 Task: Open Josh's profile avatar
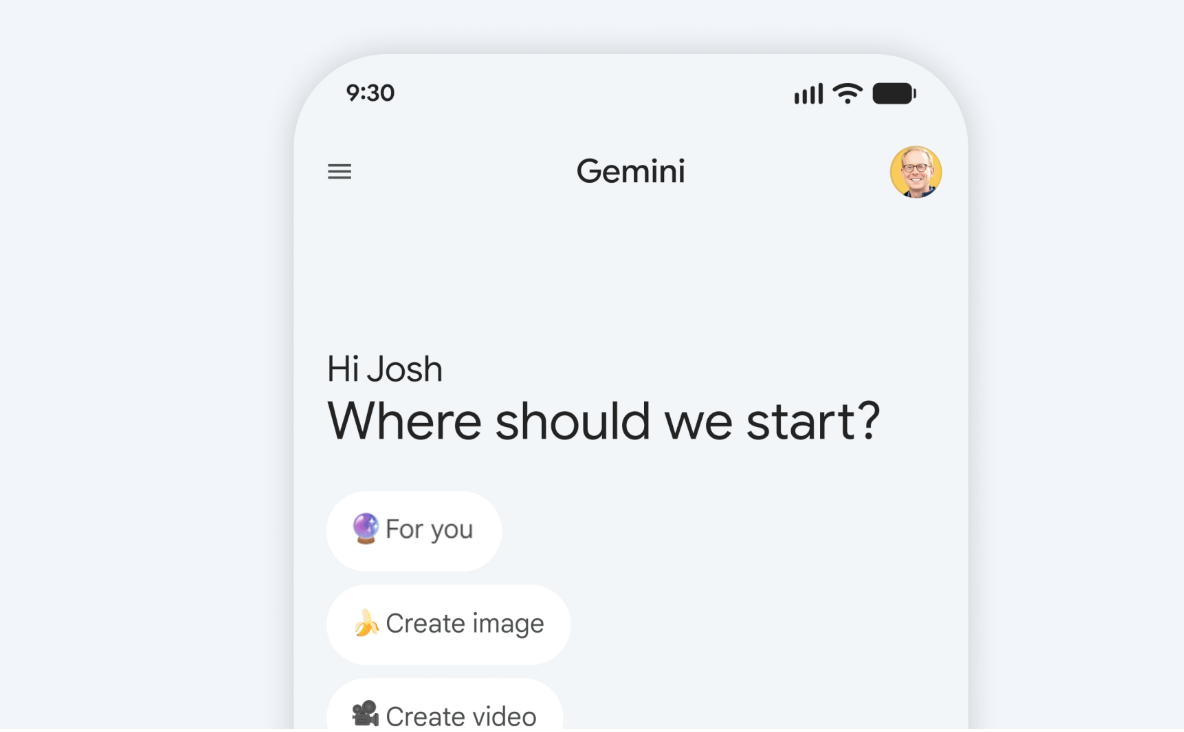coord(915,172)
